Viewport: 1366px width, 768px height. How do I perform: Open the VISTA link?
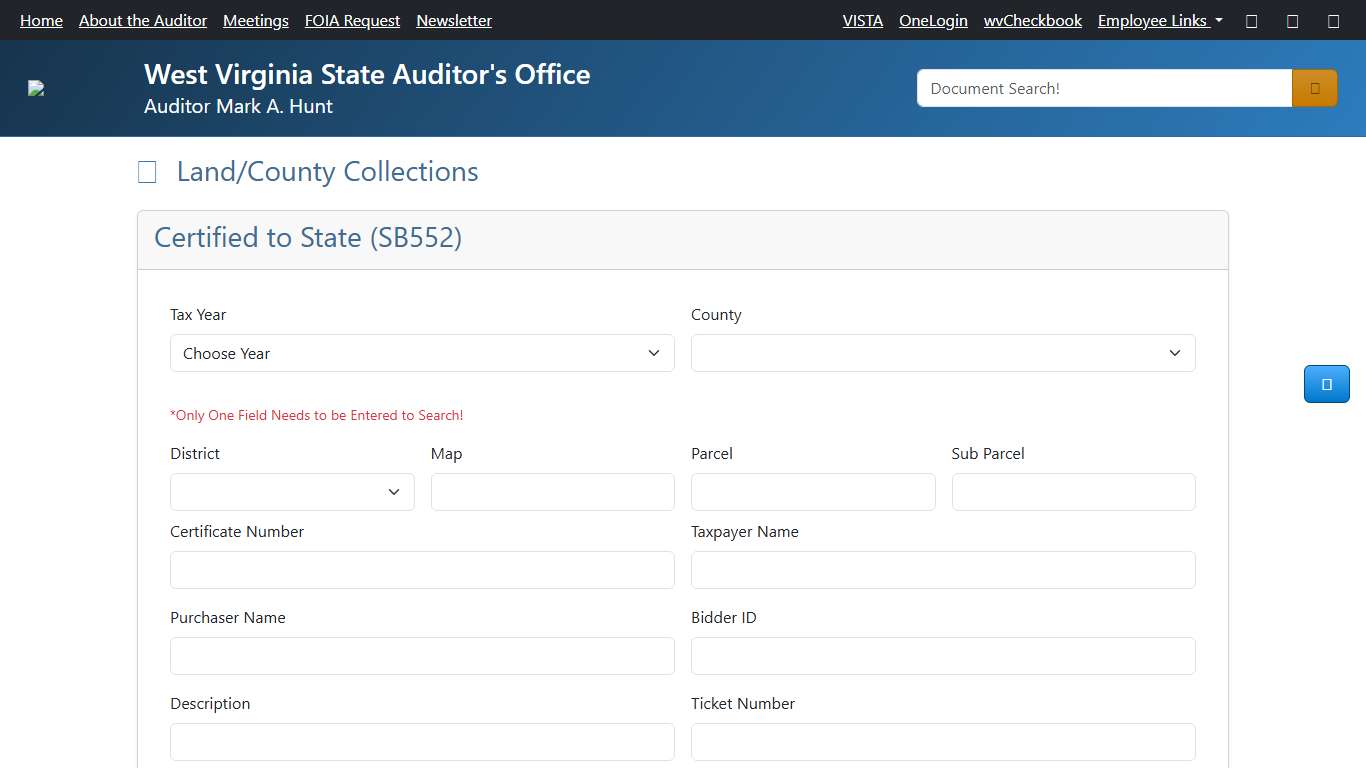tap(862, 20)
